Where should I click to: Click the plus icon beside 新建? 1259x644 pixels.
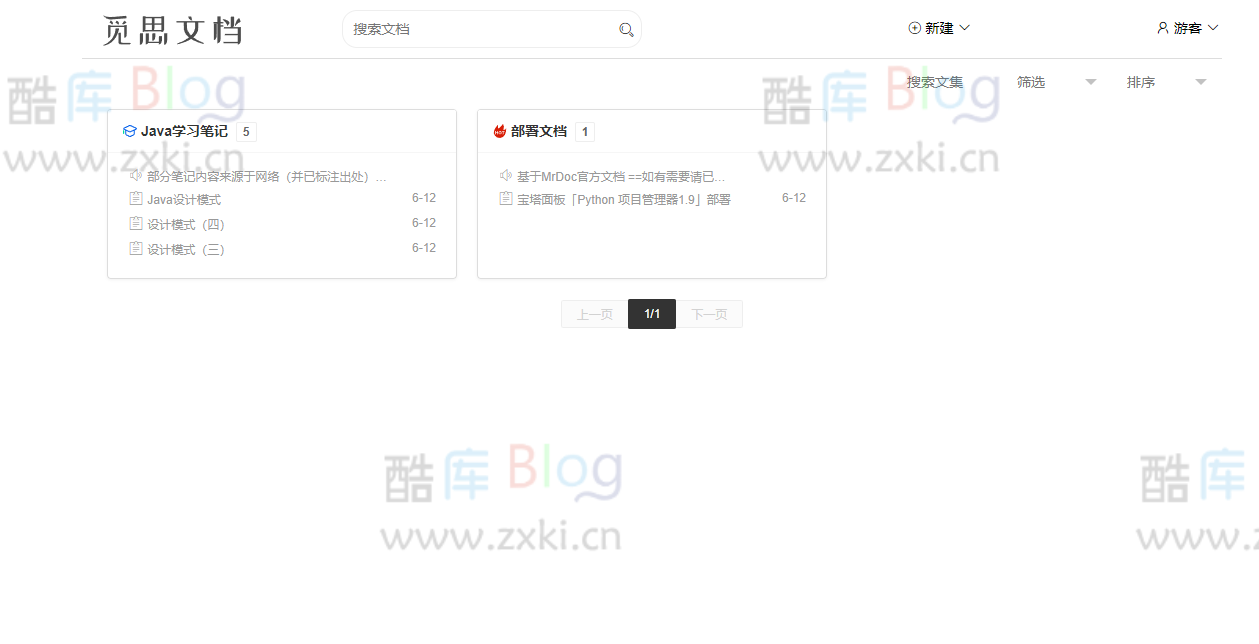click(x=911, y=28)
